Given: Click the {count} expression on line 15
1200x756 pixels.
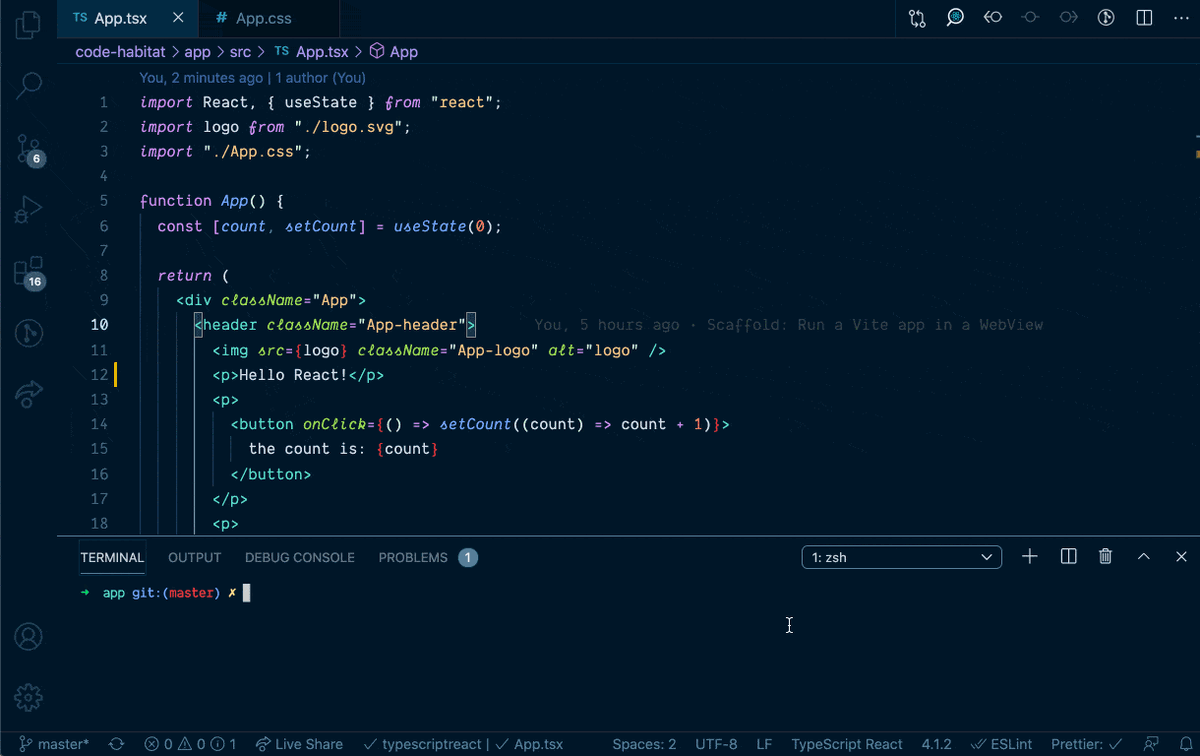Looking at the screenshot, I should pos(407,449).
